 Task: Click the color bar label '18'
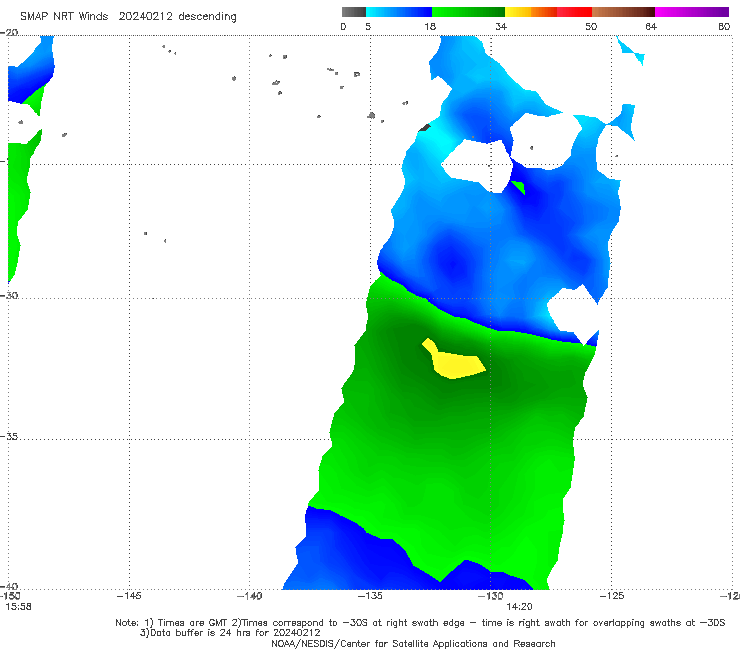[430, 26]
